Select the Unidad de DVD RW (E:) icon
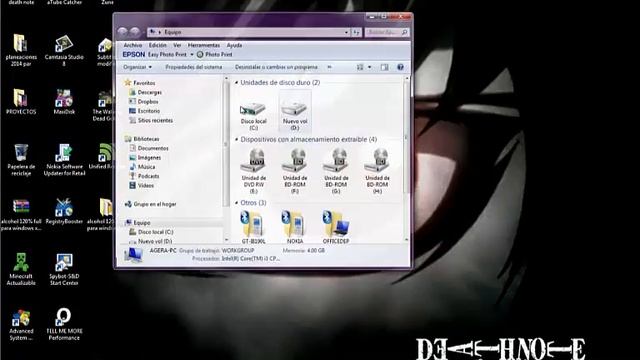The width and height of the screenshot is (640, 360). 253,171
